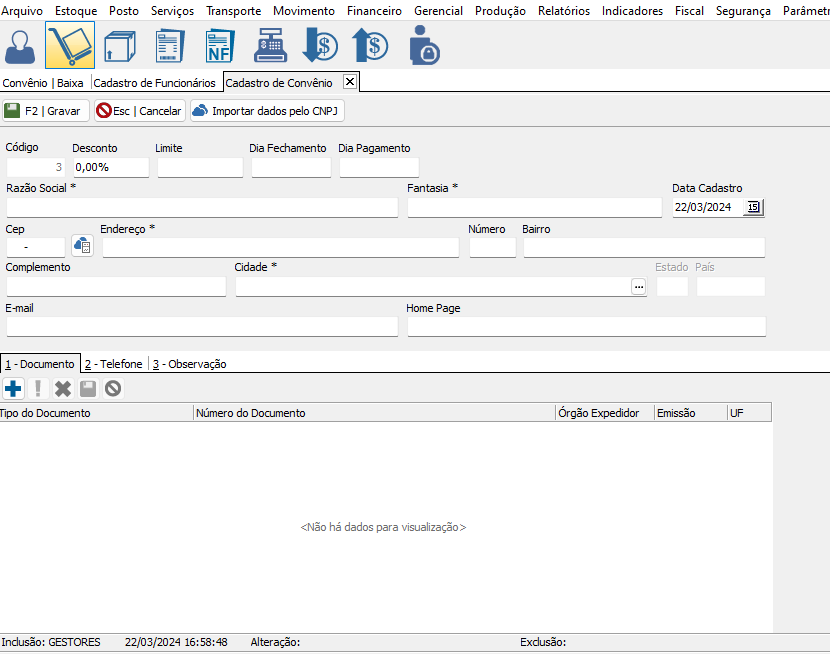The height and width of the screenshot is (654, 830).
Task: Open the Financeiro menu
Action: (x=374, y=11)
